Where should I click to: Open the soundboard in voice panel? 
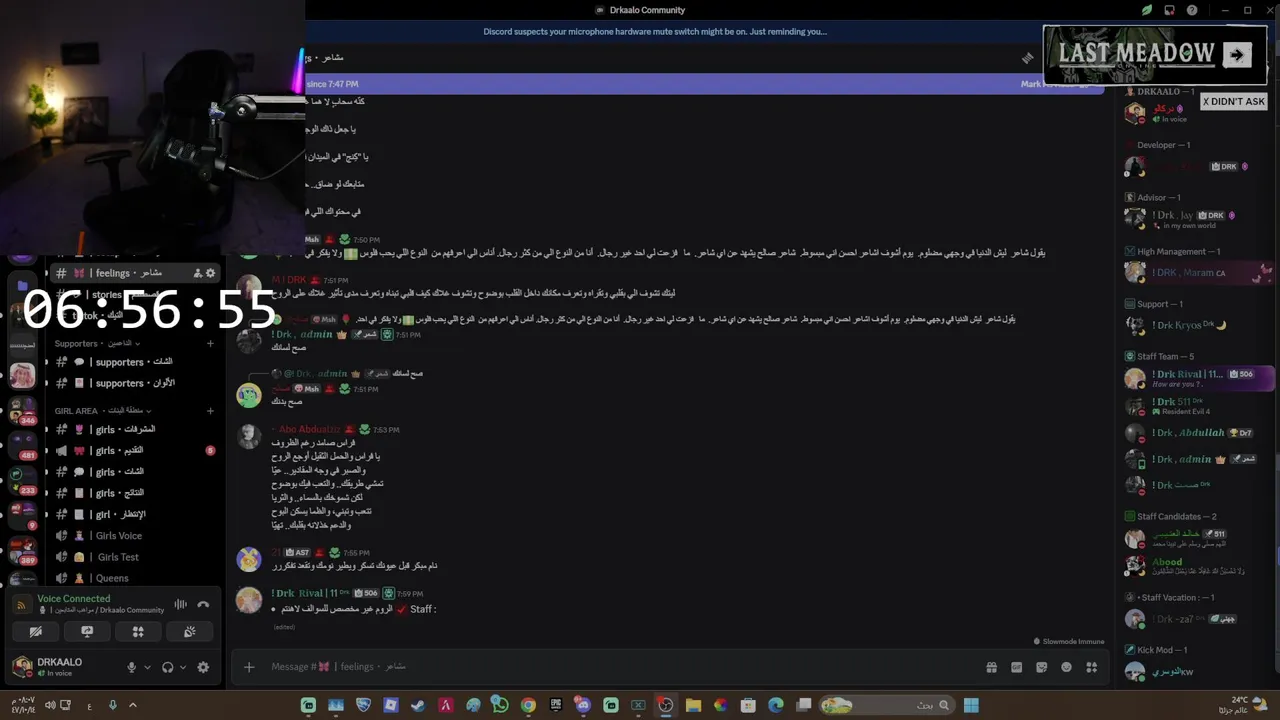point(189,631)
